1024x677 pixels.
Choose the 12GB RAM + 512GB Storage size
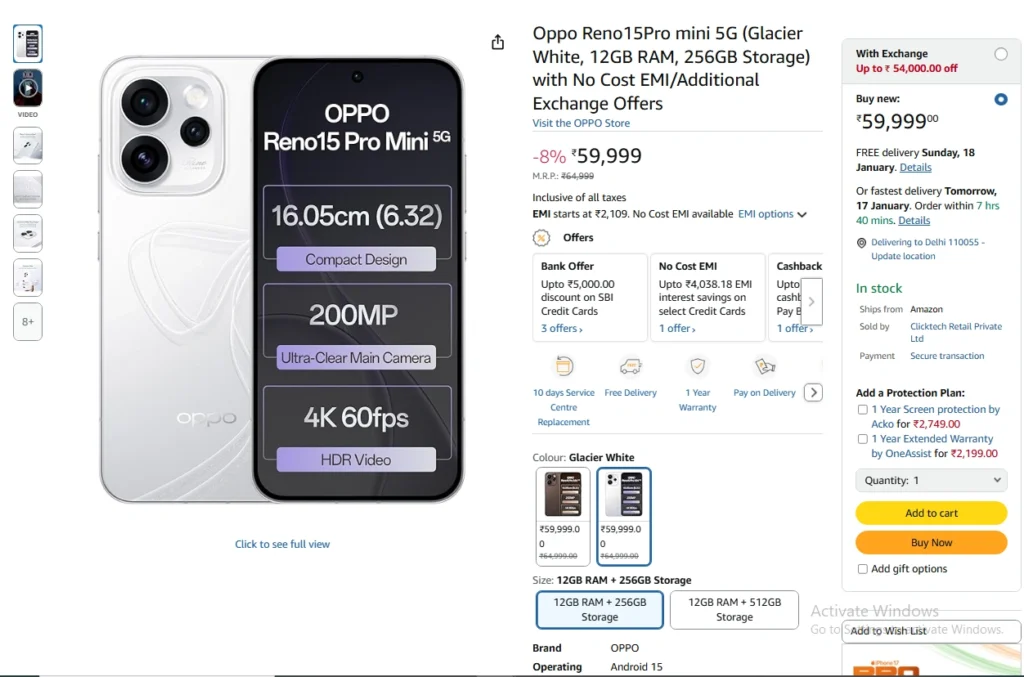(x=734, y=610)
